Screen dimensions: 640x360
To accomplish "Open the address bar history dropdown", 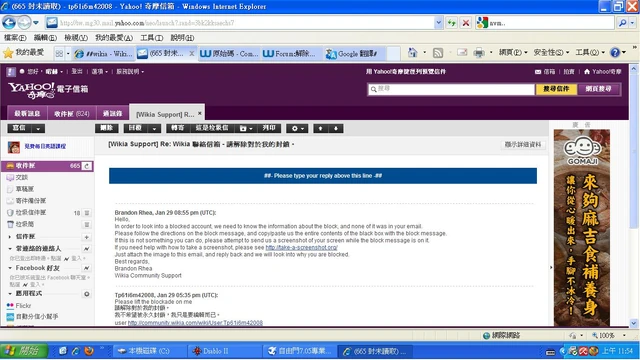I will tap(438, 22).
